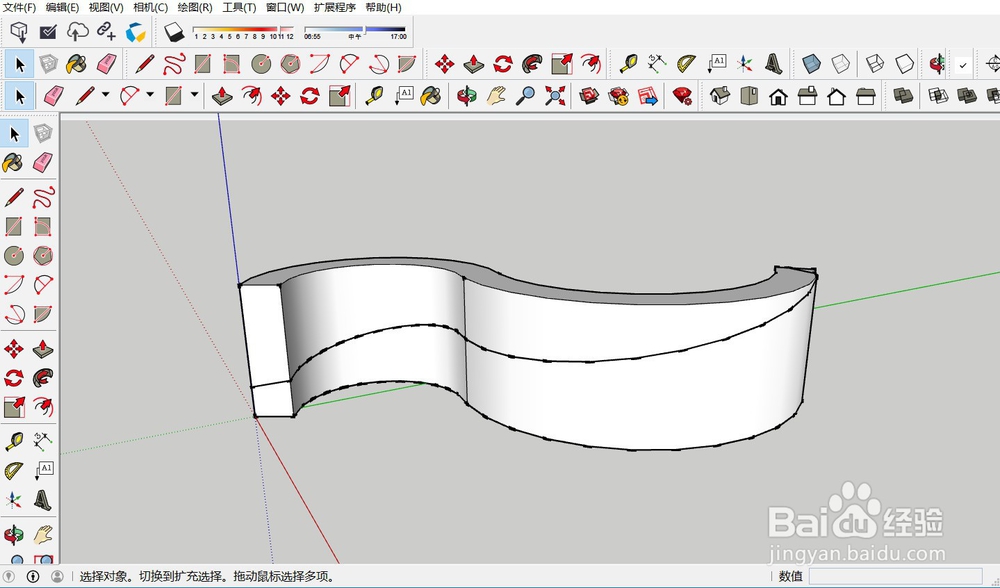This screenshot has height=588, width=1000.
Task: Click the cloud upload publish icon
Action: pyautogui.click(x=77, y=31)
